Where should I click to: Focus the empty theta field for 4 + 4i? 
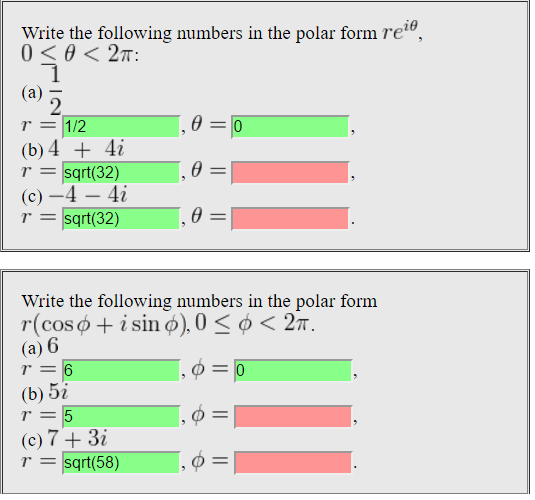290,173
